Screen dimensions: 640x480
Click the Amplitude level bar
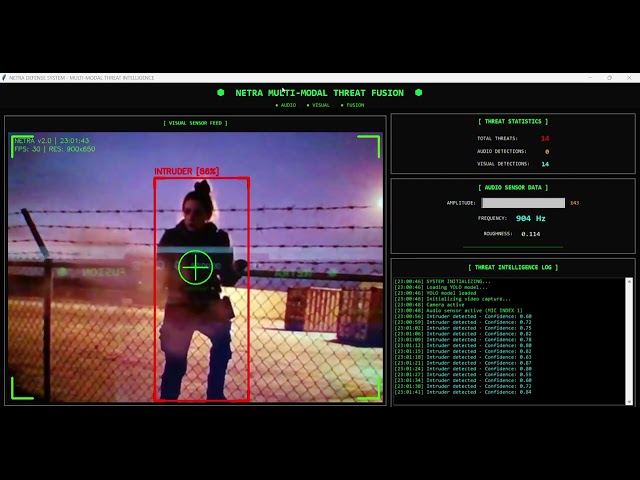[x=523, y=203]
